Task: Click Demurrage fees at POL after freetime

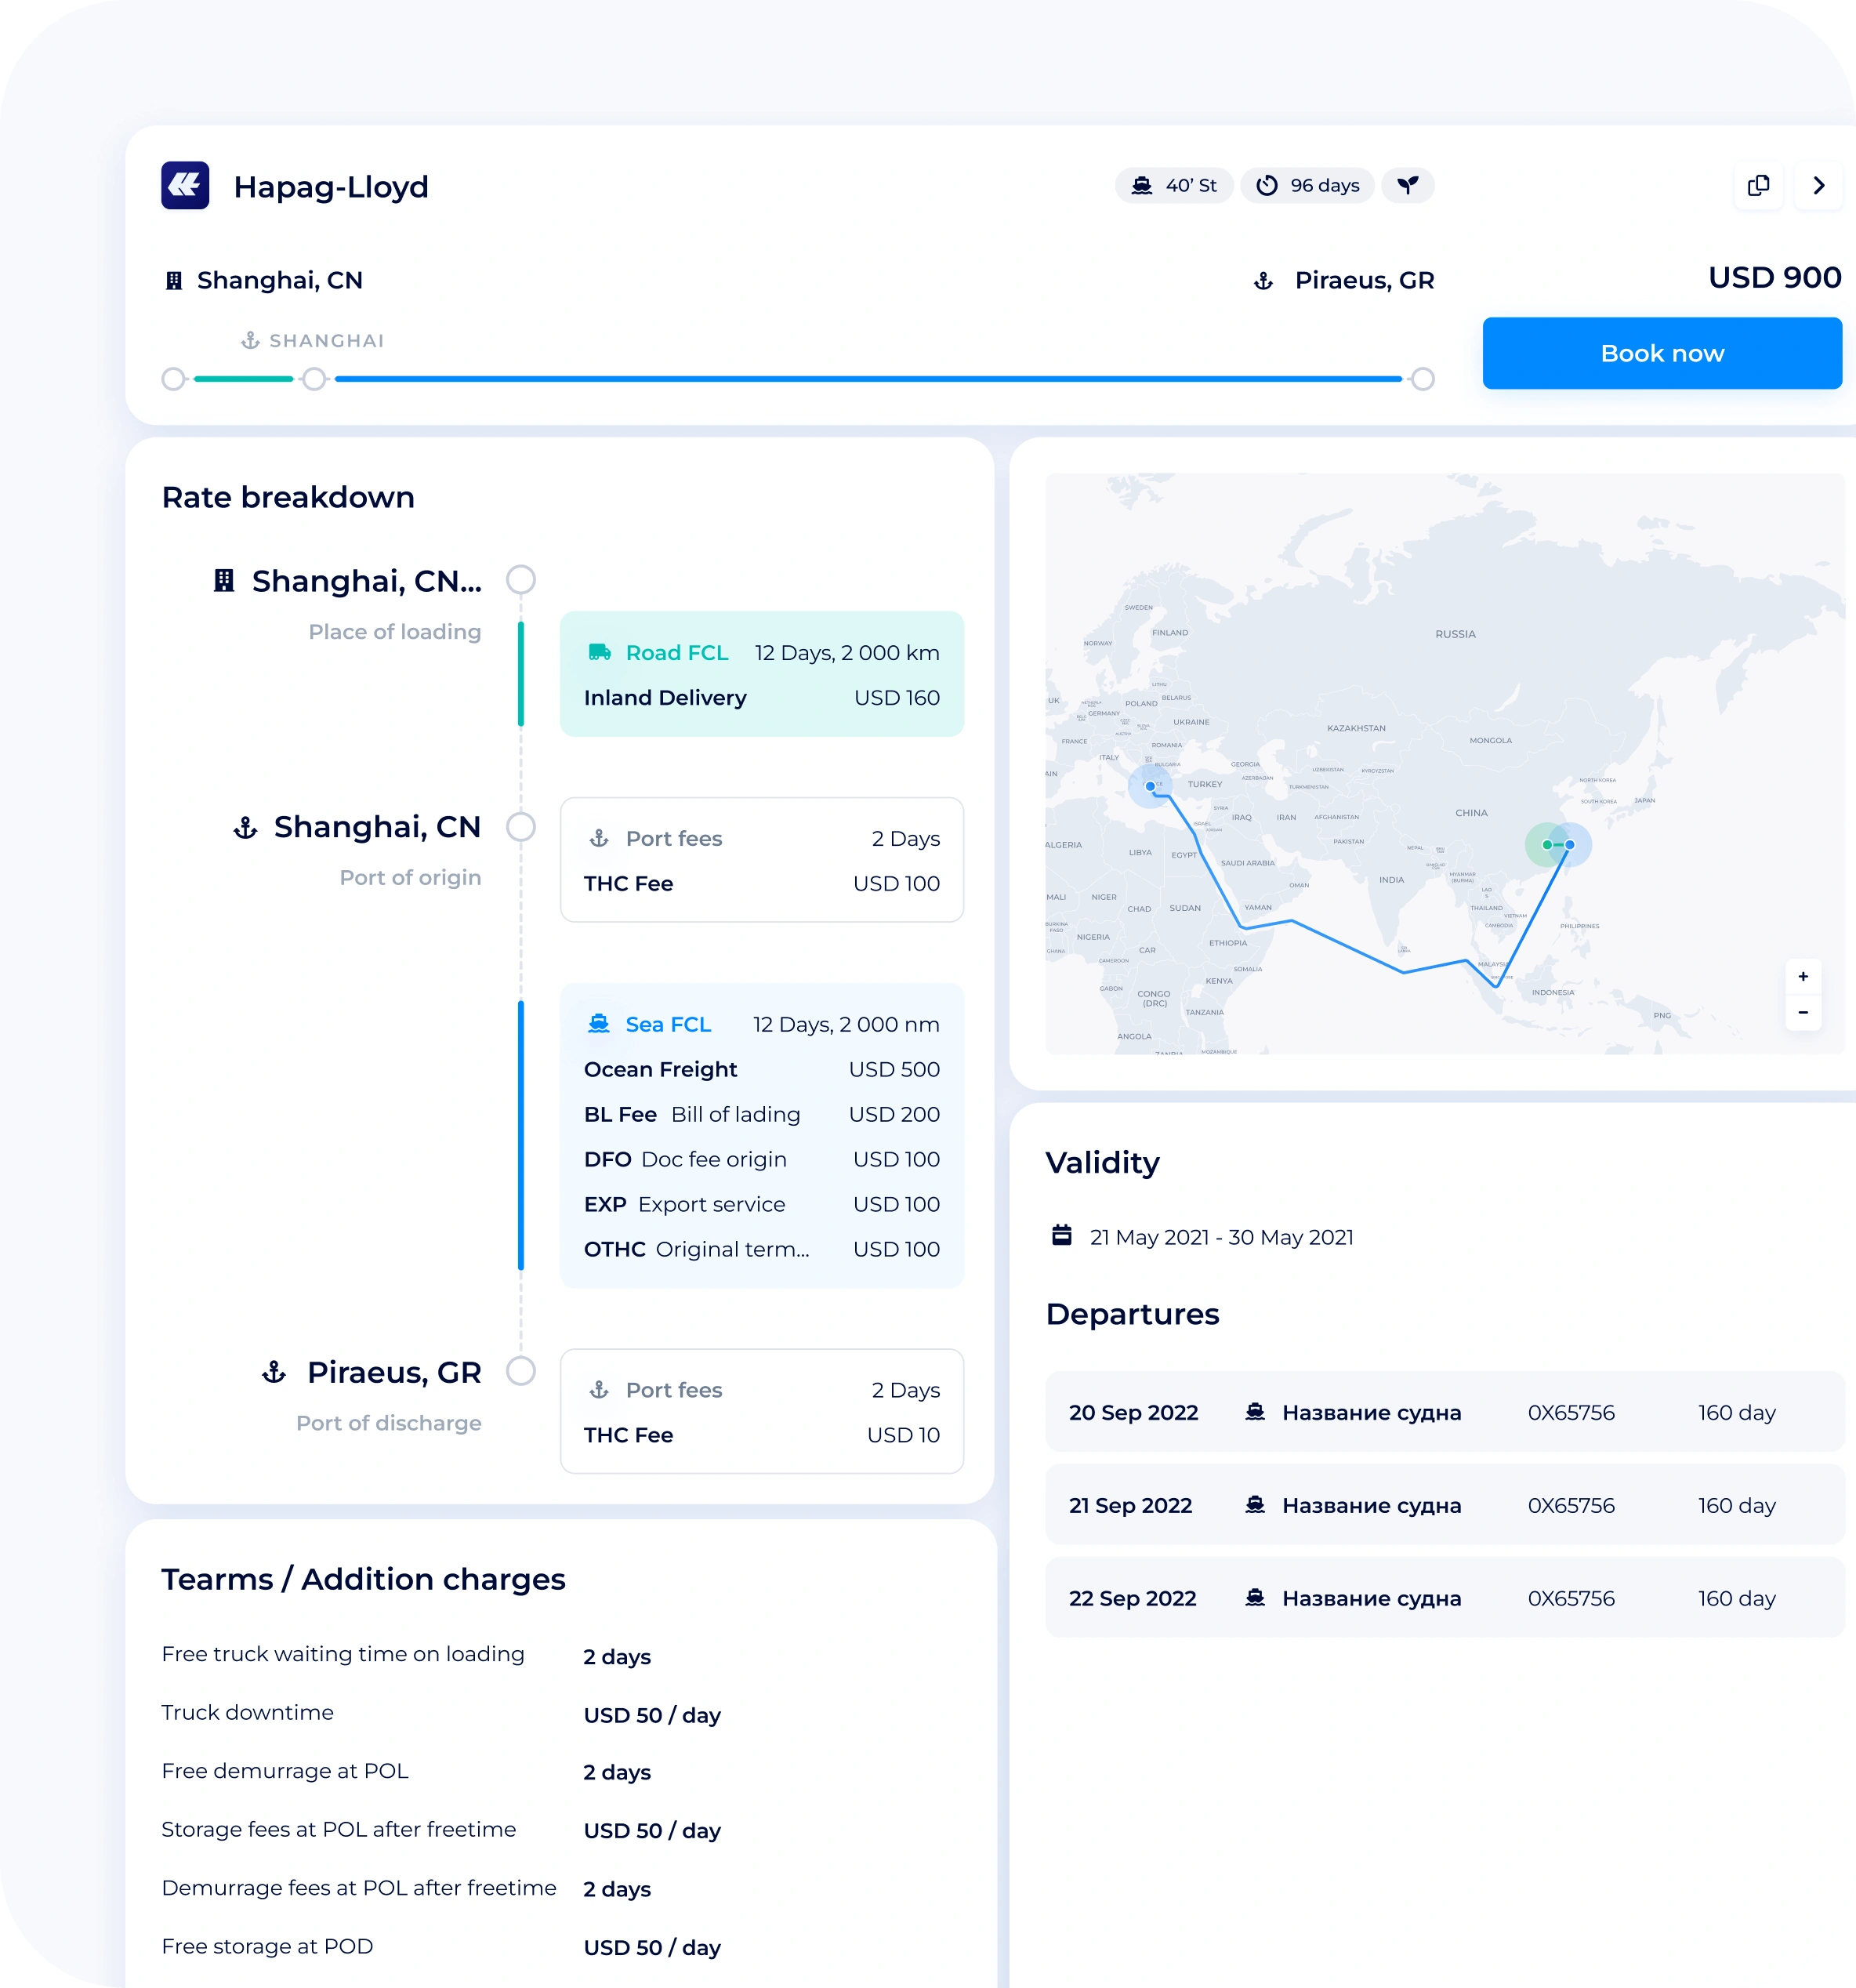Action: [359, 1888]
